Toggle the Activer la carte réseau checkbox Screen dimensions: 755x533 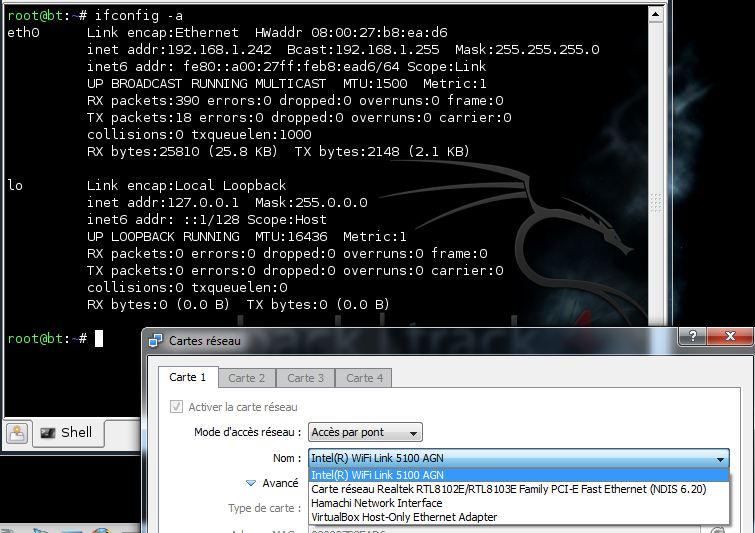click(x=176, y=407)
